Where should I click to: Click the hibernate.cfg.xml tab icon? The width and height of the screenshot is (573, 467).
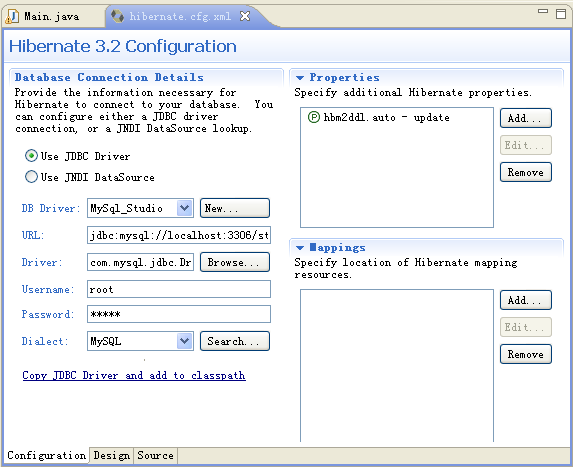click(117, 16)
